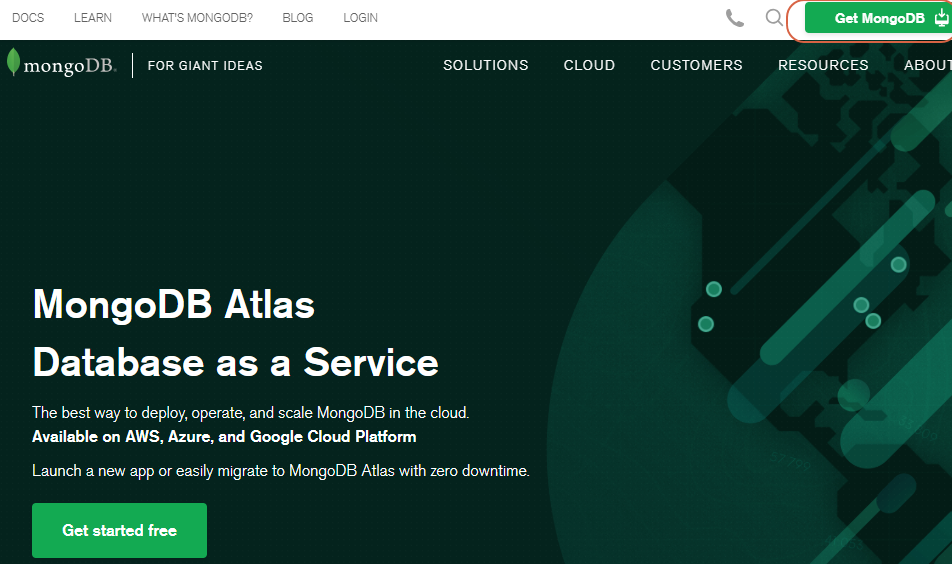Click the FOR GIANT IDEAS tagline
The image size is (952, 564).
click(205, 66)
